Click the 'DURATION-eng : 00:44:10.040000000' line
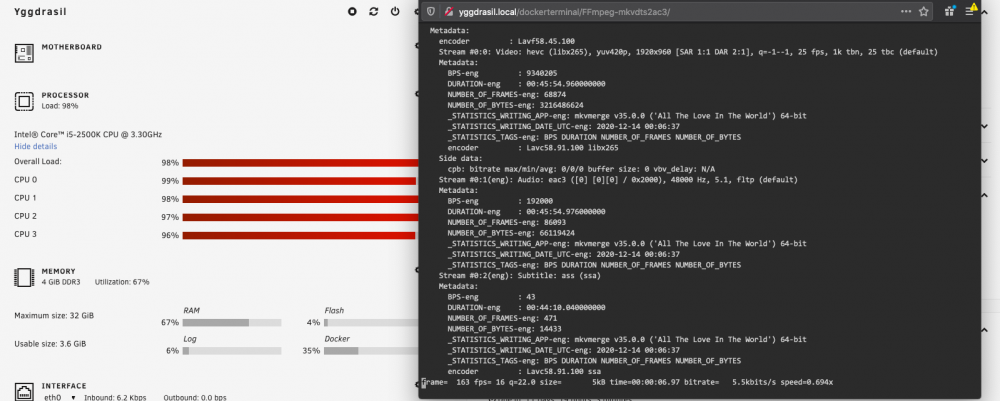Image resolution: width=1000 pixels, height=401 pixels. coord(526,307)
